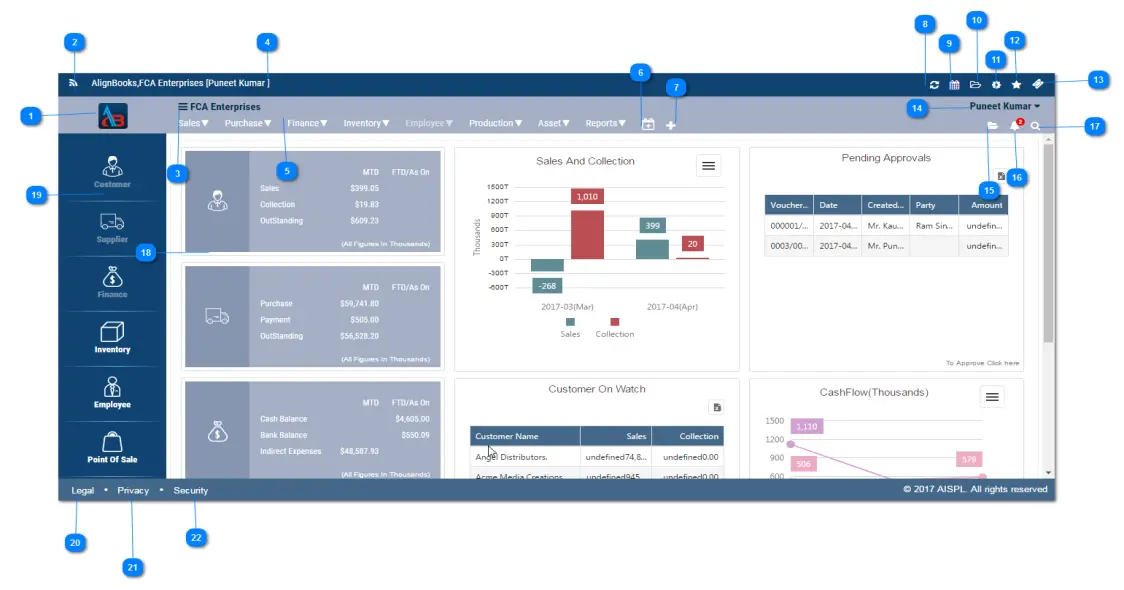Sort Pending Approvals by Amount column header
The height and width of the screenshot is (590, 1124).
[984, 205]
